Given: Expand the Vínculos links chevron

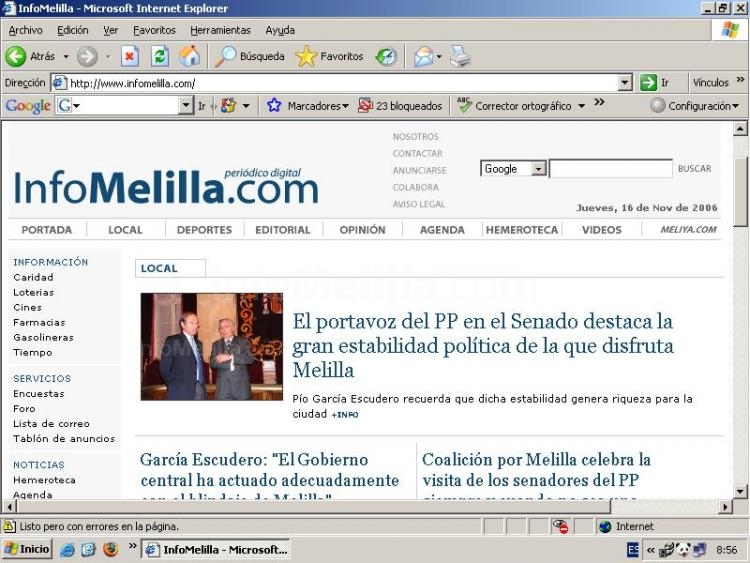Looking at the screenshot, I should pos(740,79).
